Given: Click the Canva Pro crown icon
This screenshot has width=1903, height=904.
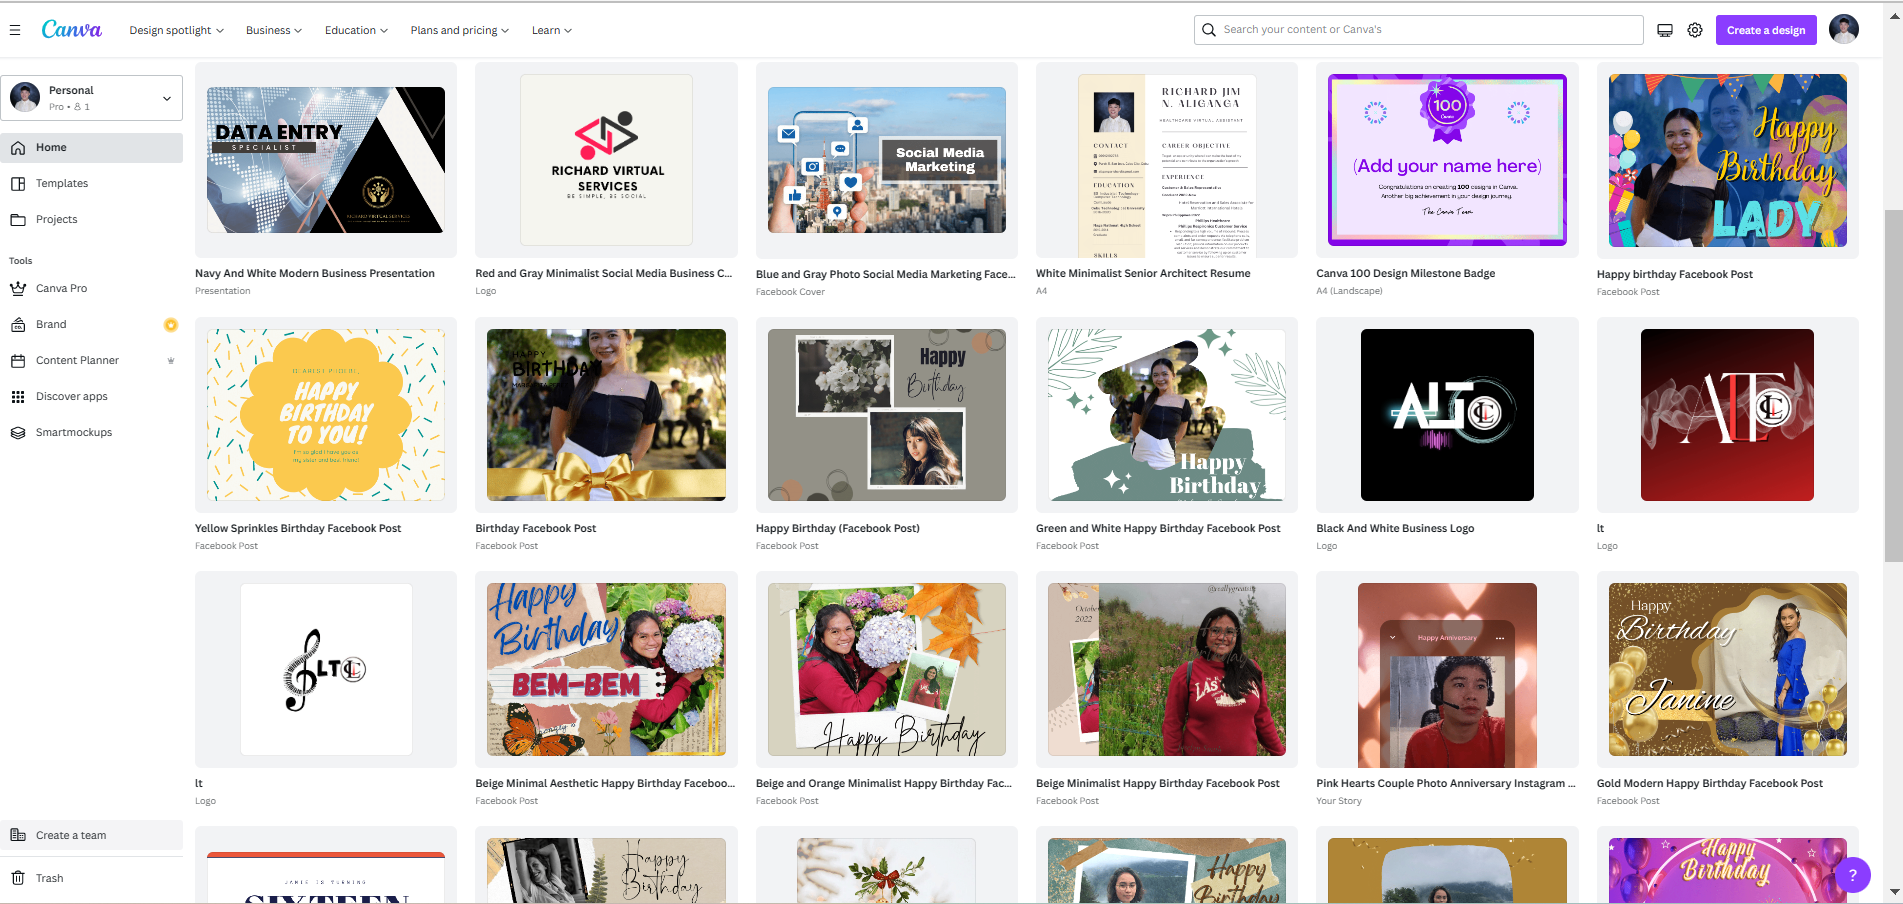Looking at the screenshot, I should click(x=18, y=289).
